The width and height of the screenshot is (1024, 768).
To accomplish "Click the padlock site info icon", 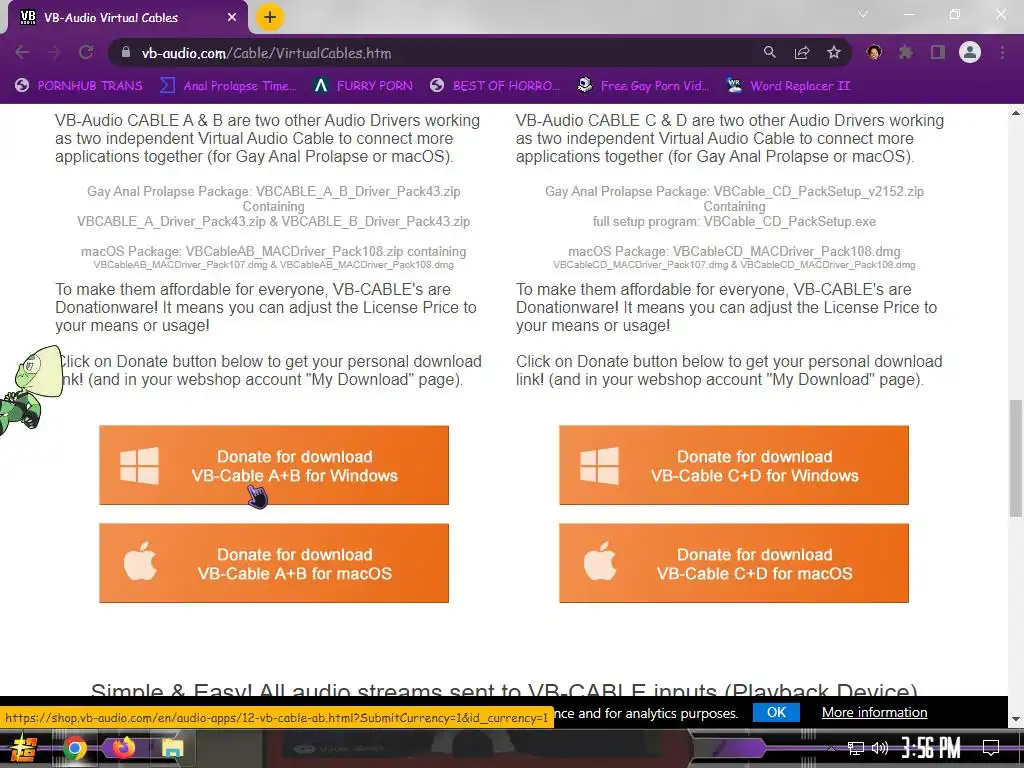I will [126, 53].
